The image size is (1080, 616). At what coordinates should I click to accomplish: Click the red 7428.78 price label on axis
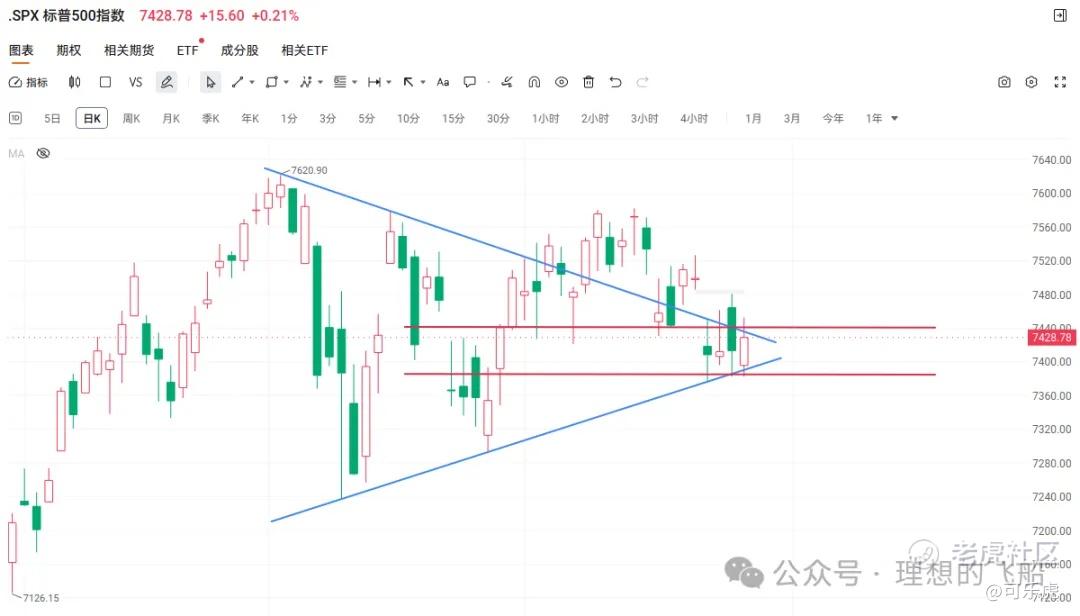[1052, 337]
